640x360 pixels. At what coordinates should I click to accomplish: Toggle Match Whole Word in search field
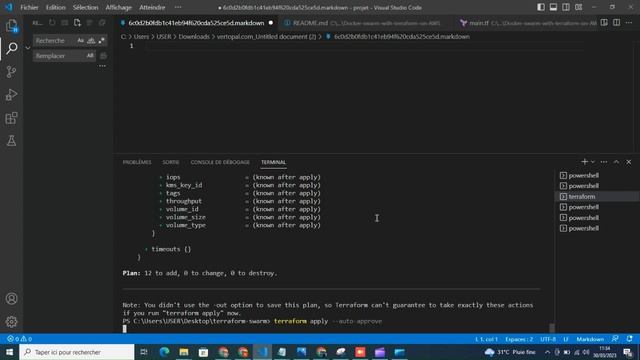(91, 40)
